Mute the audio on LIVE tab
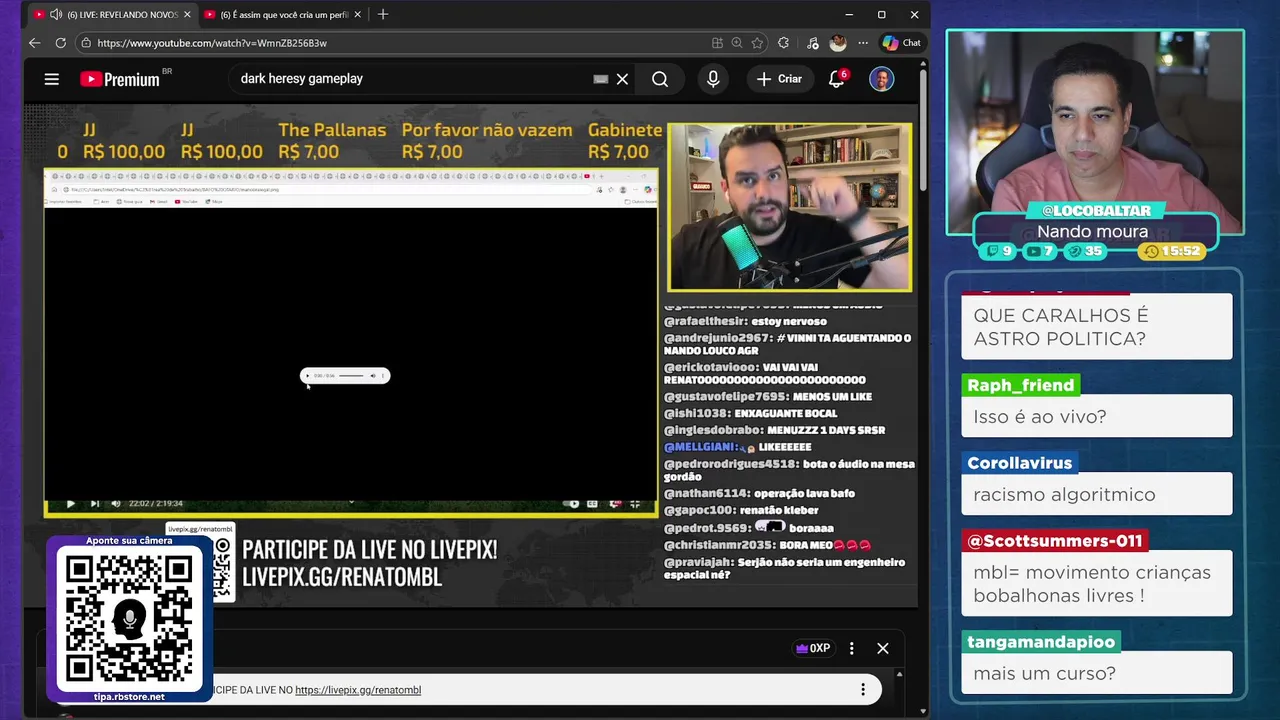Screen dimensions: 1280x720 click(55, 15)
